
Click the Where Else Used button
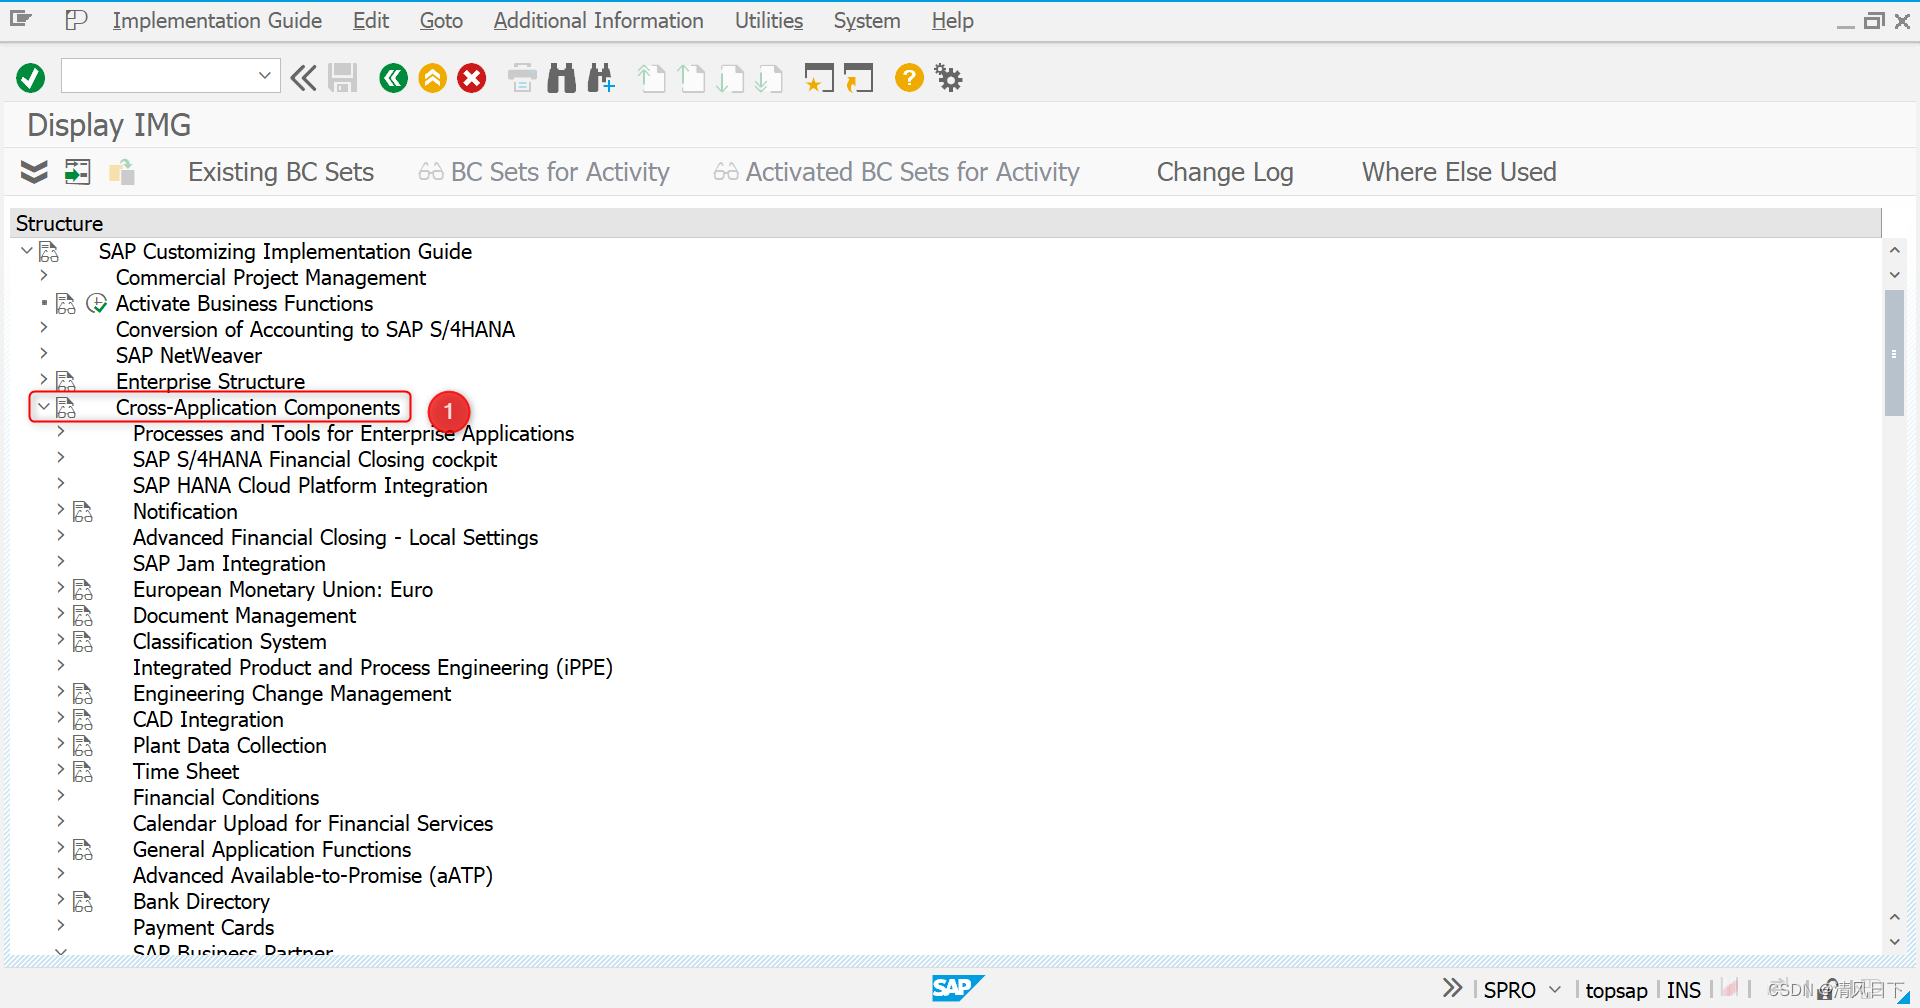click(1459, 172)
